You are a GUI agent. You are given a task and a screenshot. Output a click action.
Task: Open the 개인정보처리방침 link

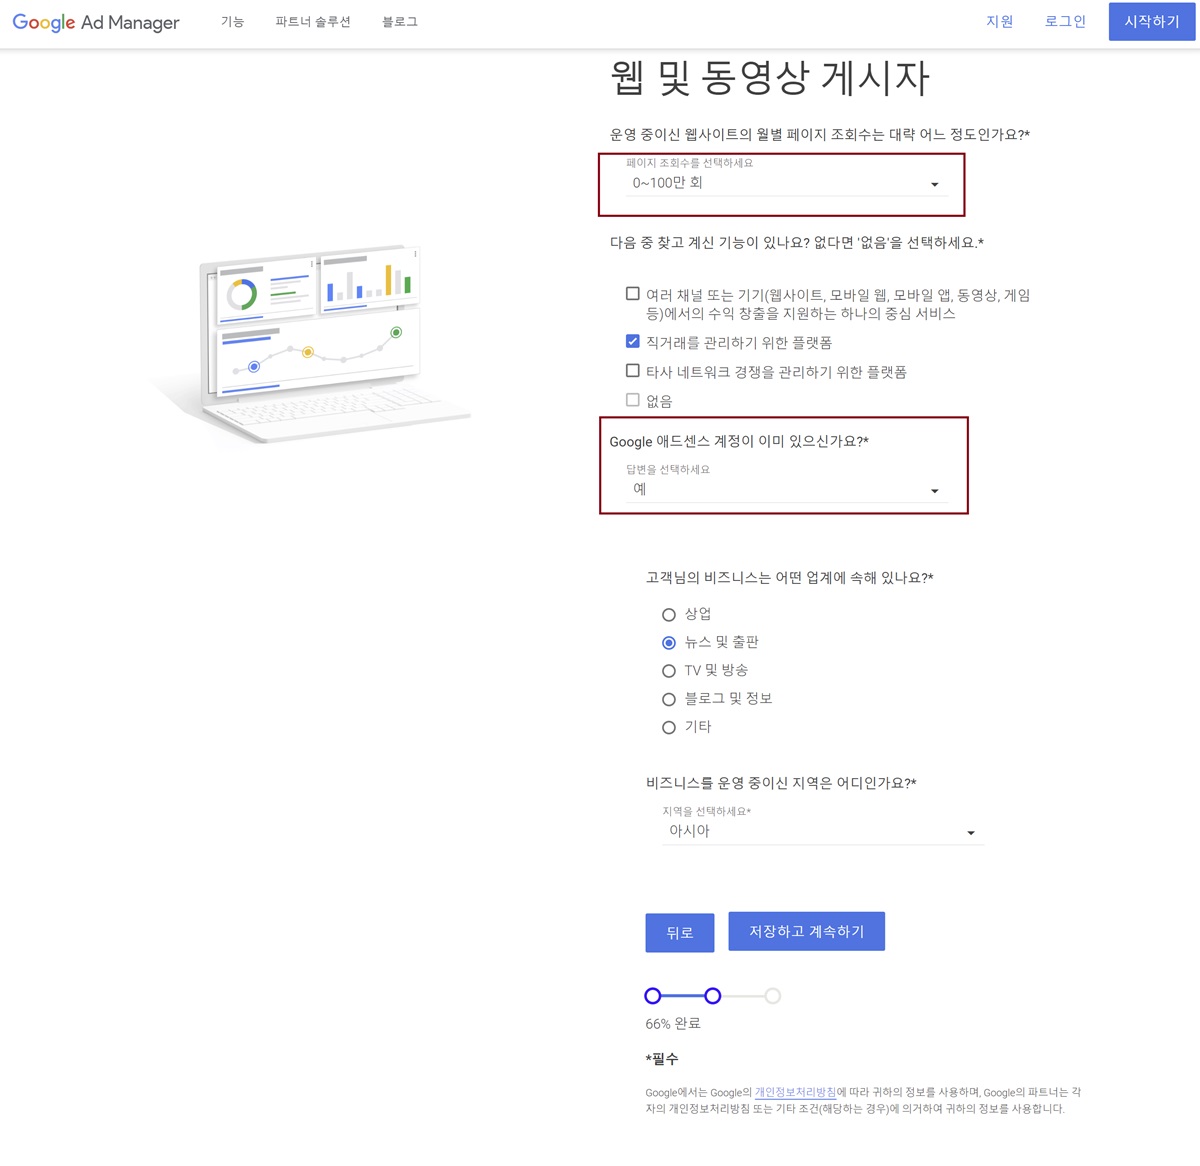795,1092
